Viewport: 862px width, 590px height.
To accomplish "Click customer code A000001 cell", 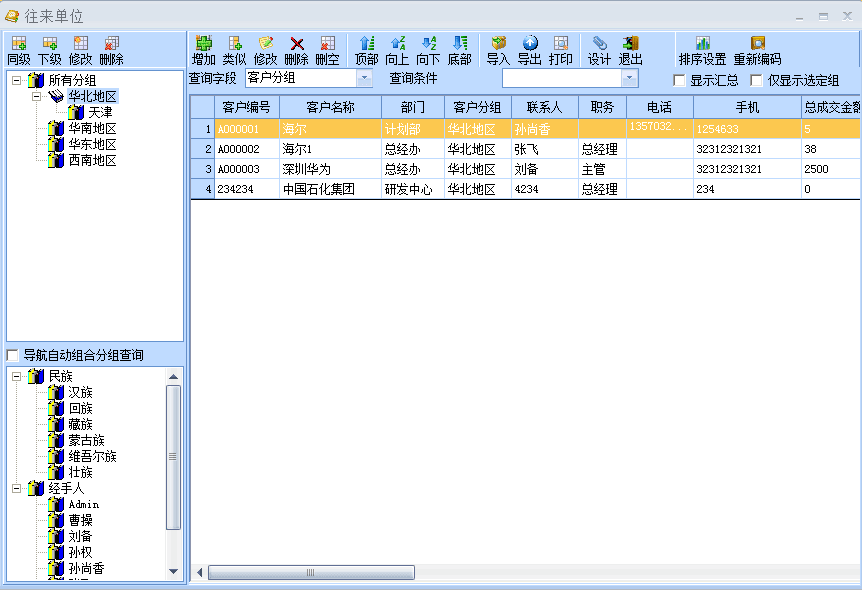I will click(x=247, y=129).
